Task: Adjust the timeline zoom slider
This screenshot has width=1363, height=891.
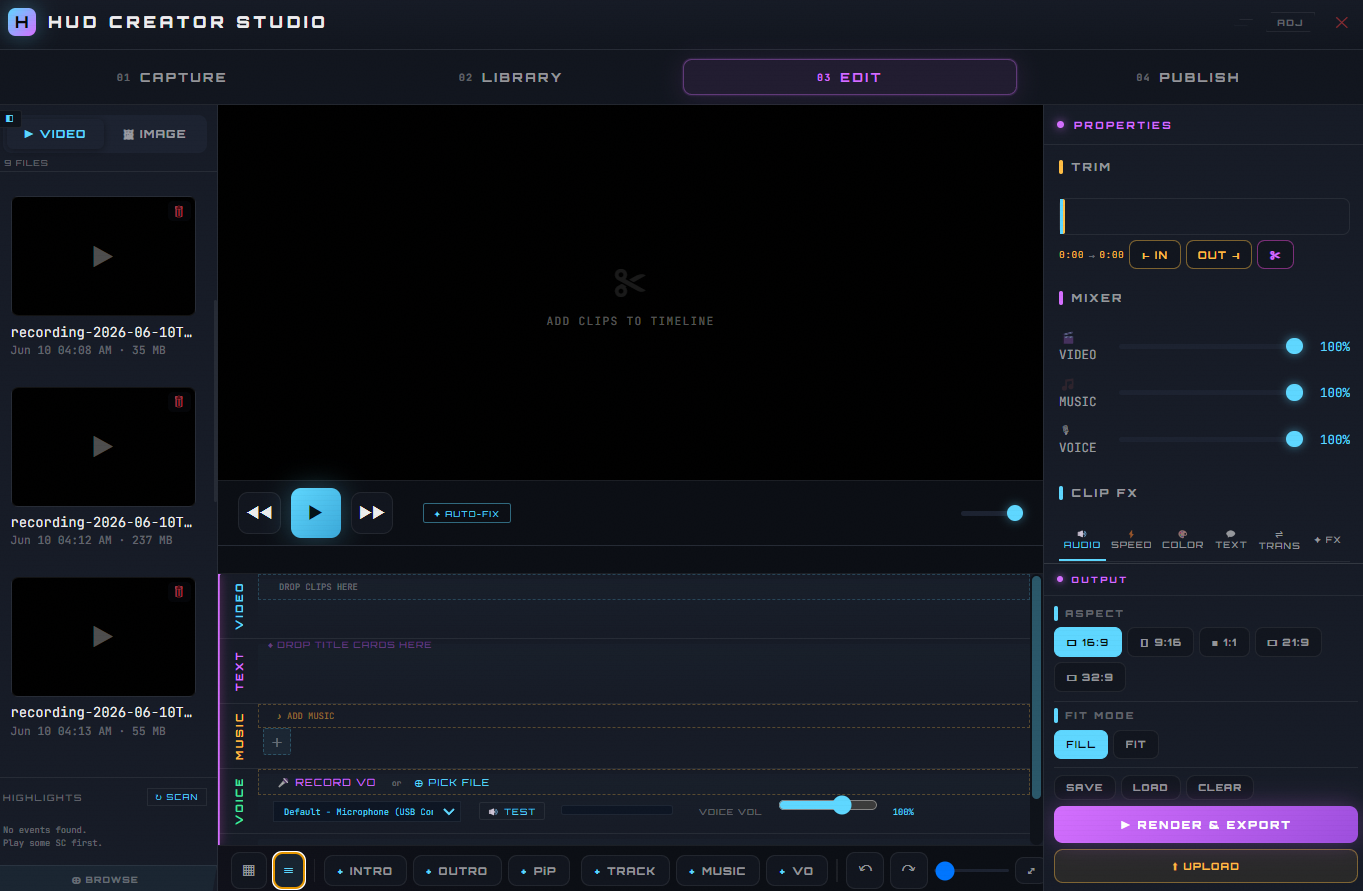Action: (971, 871)
